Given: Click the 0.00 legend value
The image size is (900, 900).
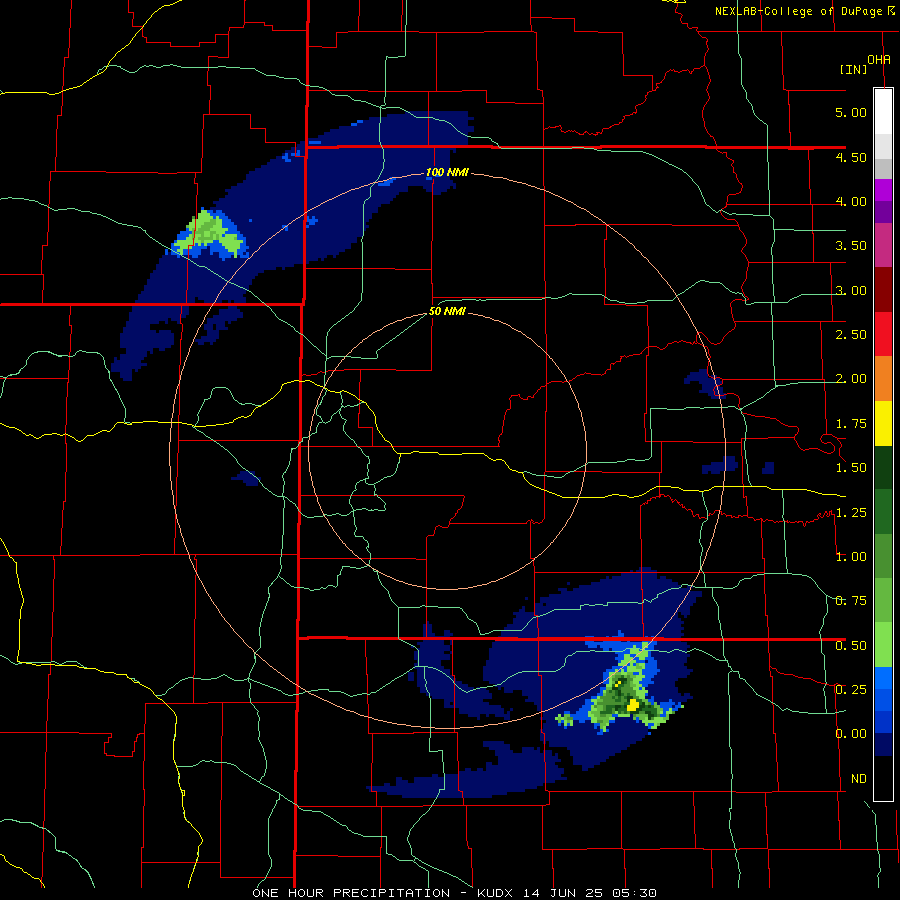Looking at the screenshot, I should click(x=851, y=734).
